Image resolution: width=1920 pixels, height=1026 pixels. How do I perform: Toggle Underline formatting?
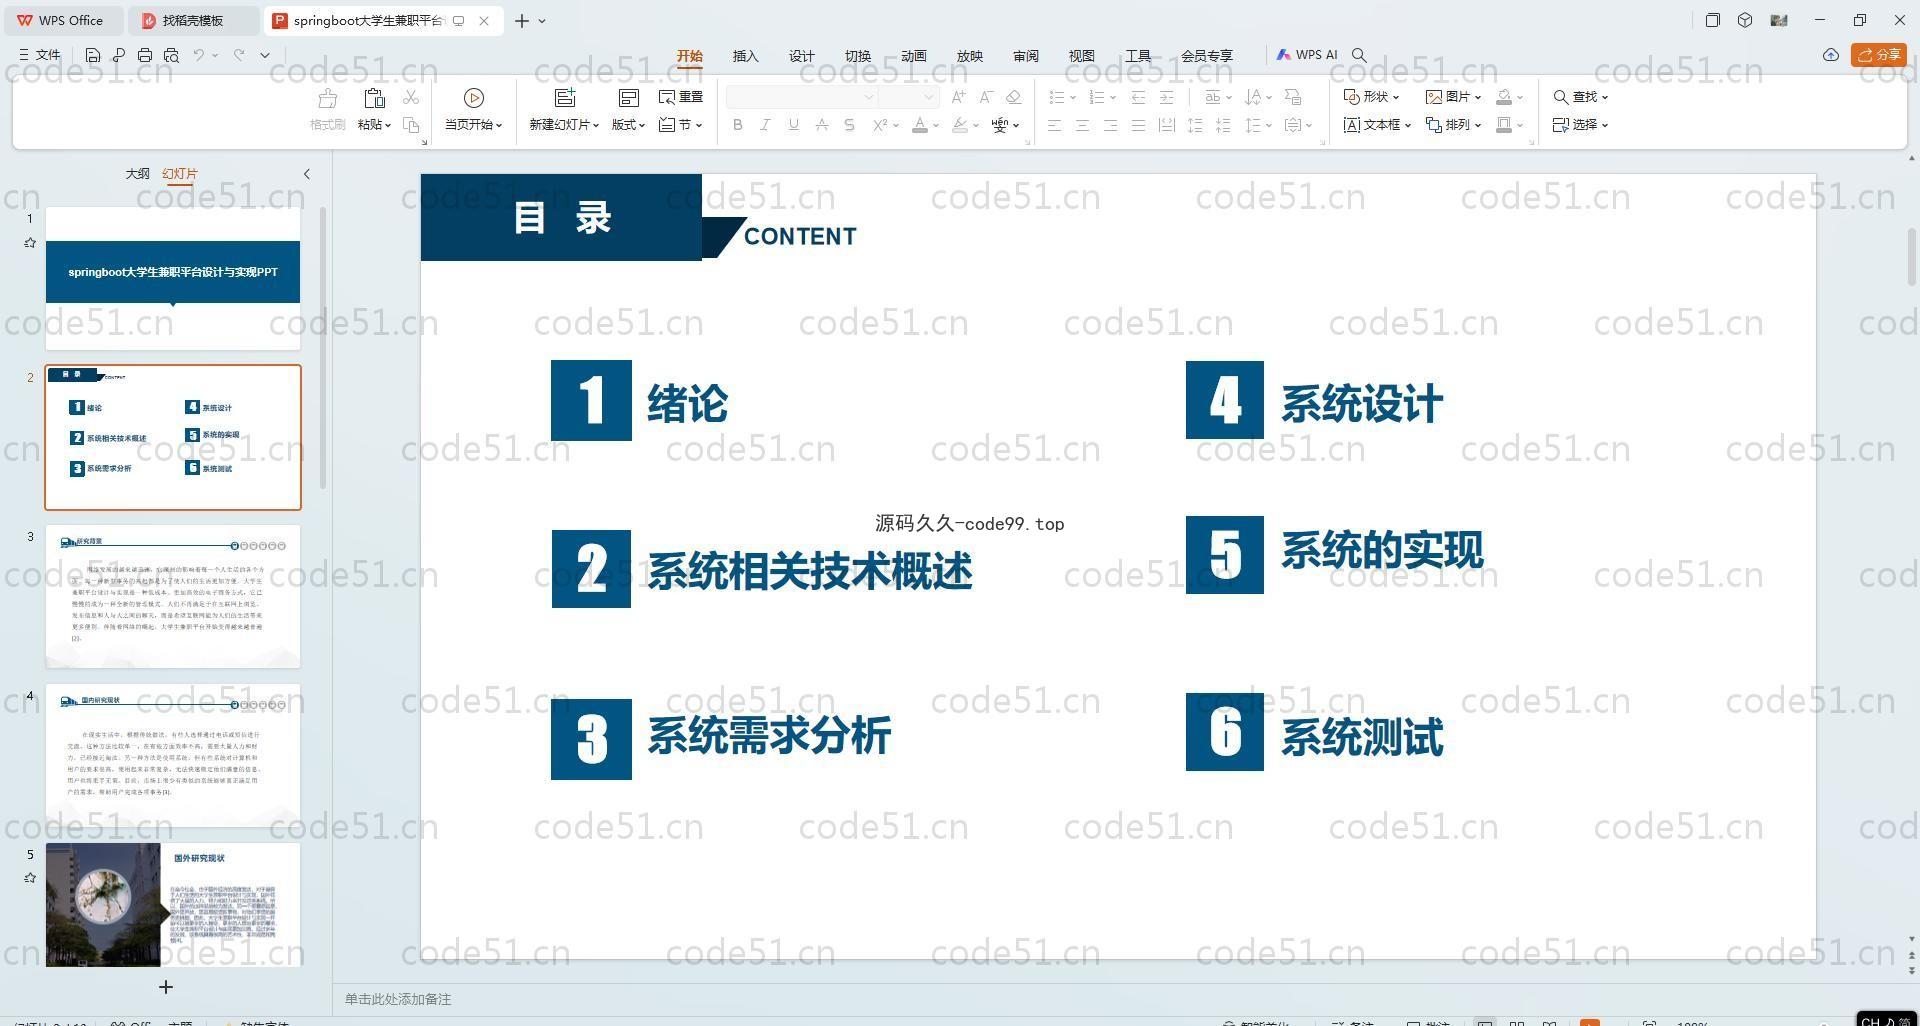[794, 125]
